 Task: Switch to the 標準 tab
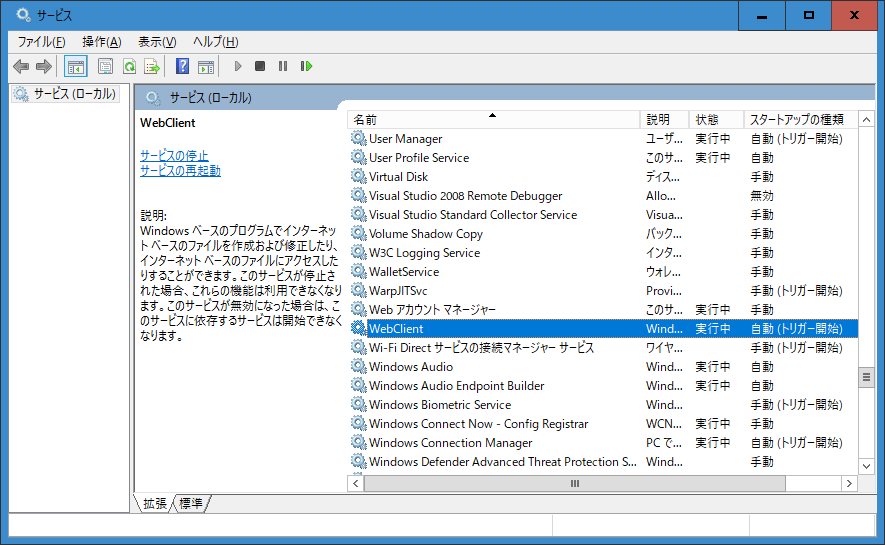[x=191, y=504]
